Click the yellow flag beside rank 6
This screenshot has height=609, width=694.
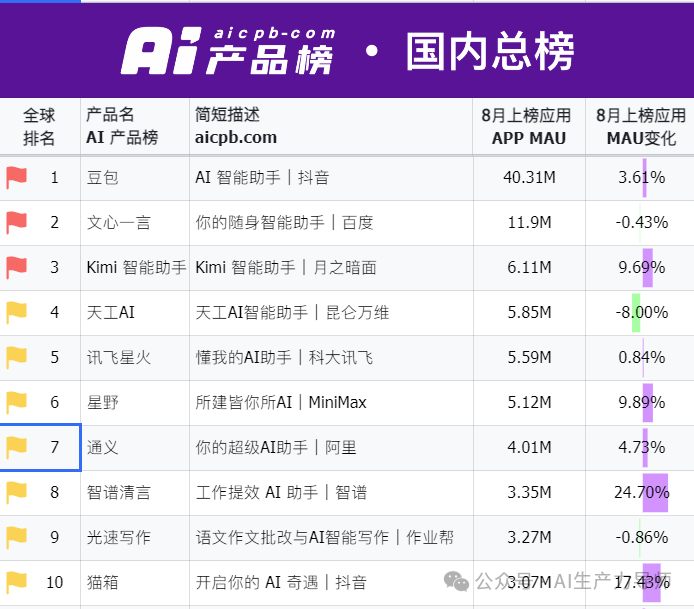(x=16, y=403)
